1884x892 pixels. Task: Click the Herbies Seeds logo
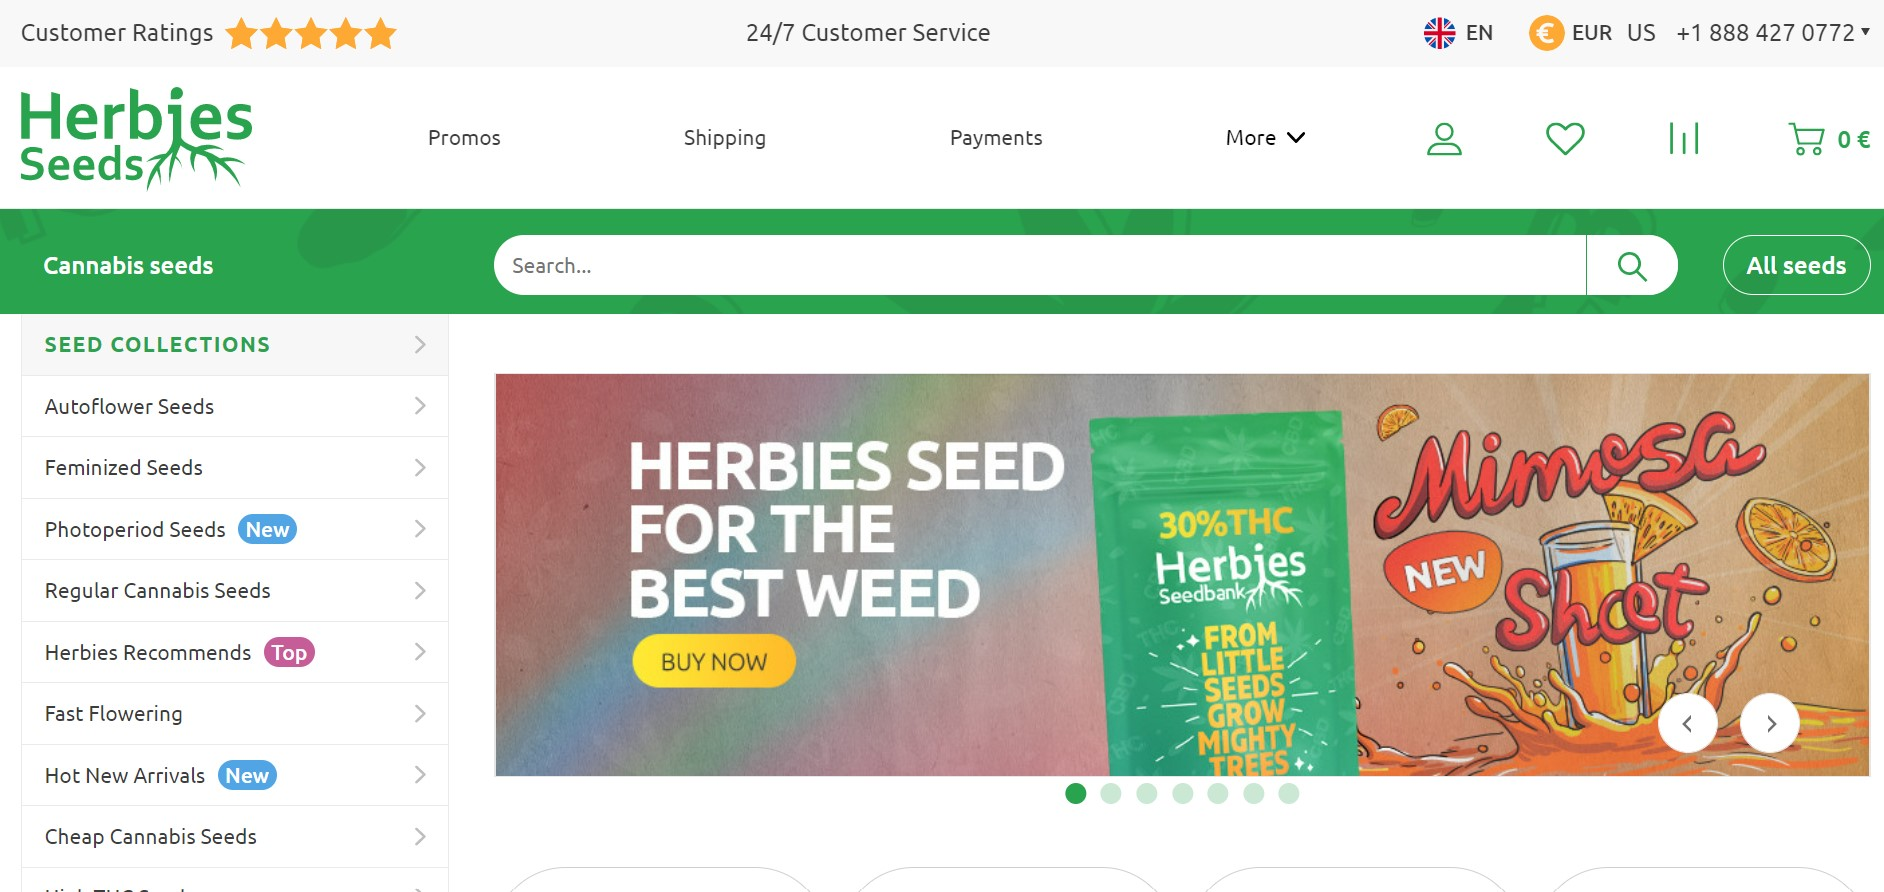point(136,138)
